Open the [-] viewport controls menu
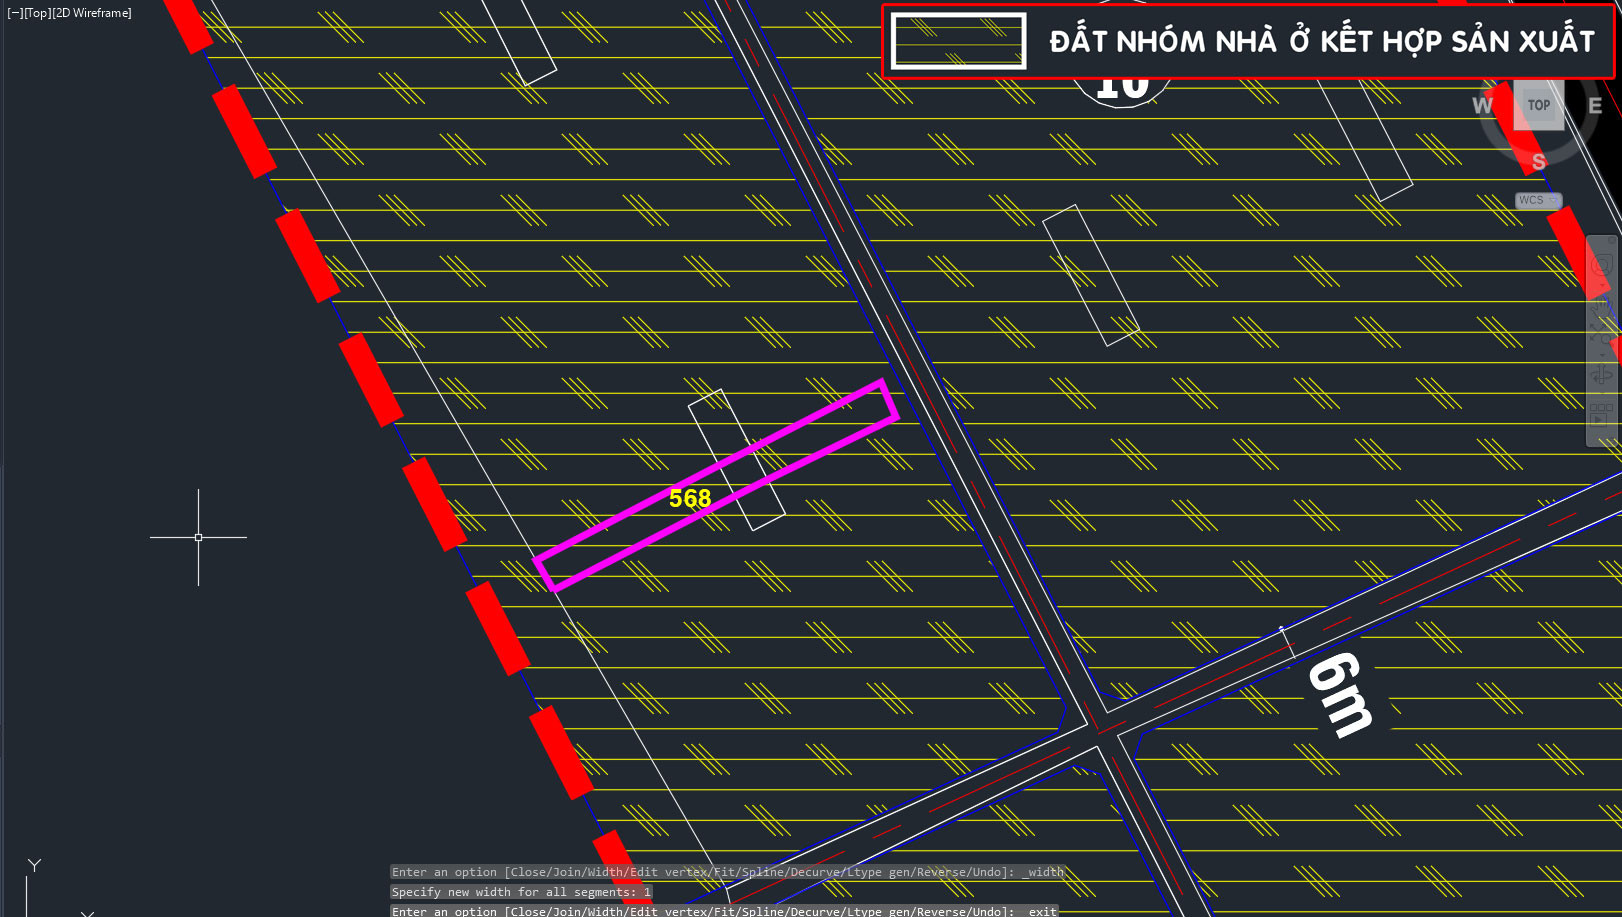Viewport: 1622px width, 917px height. [x=15, y=13]
